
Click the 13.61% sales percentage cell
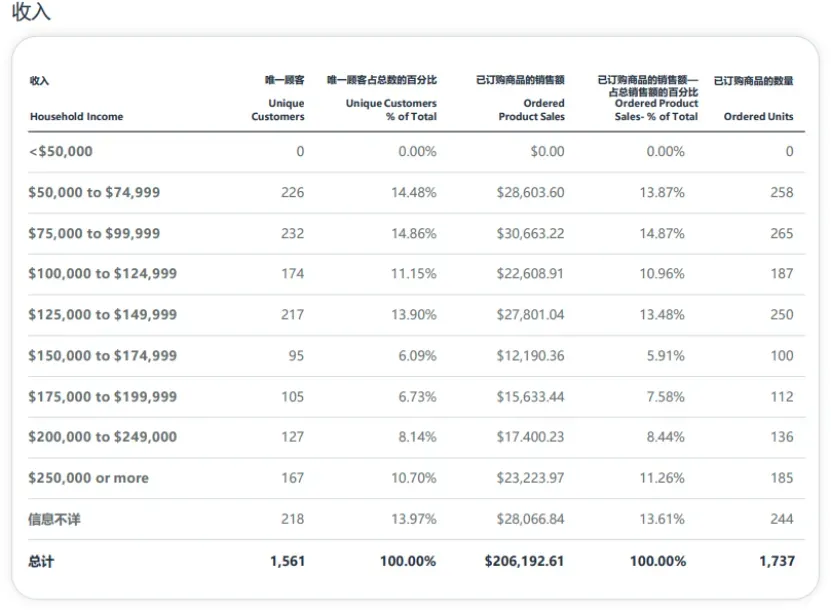click(662, 519)
